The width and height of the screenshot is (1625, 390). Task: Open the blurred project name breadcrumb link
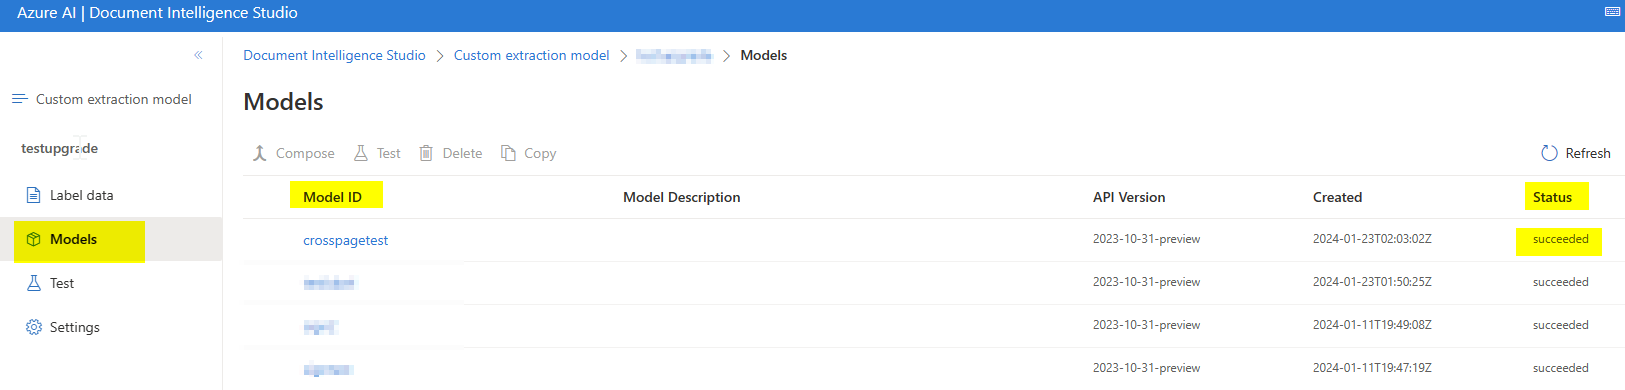point(674,55)
